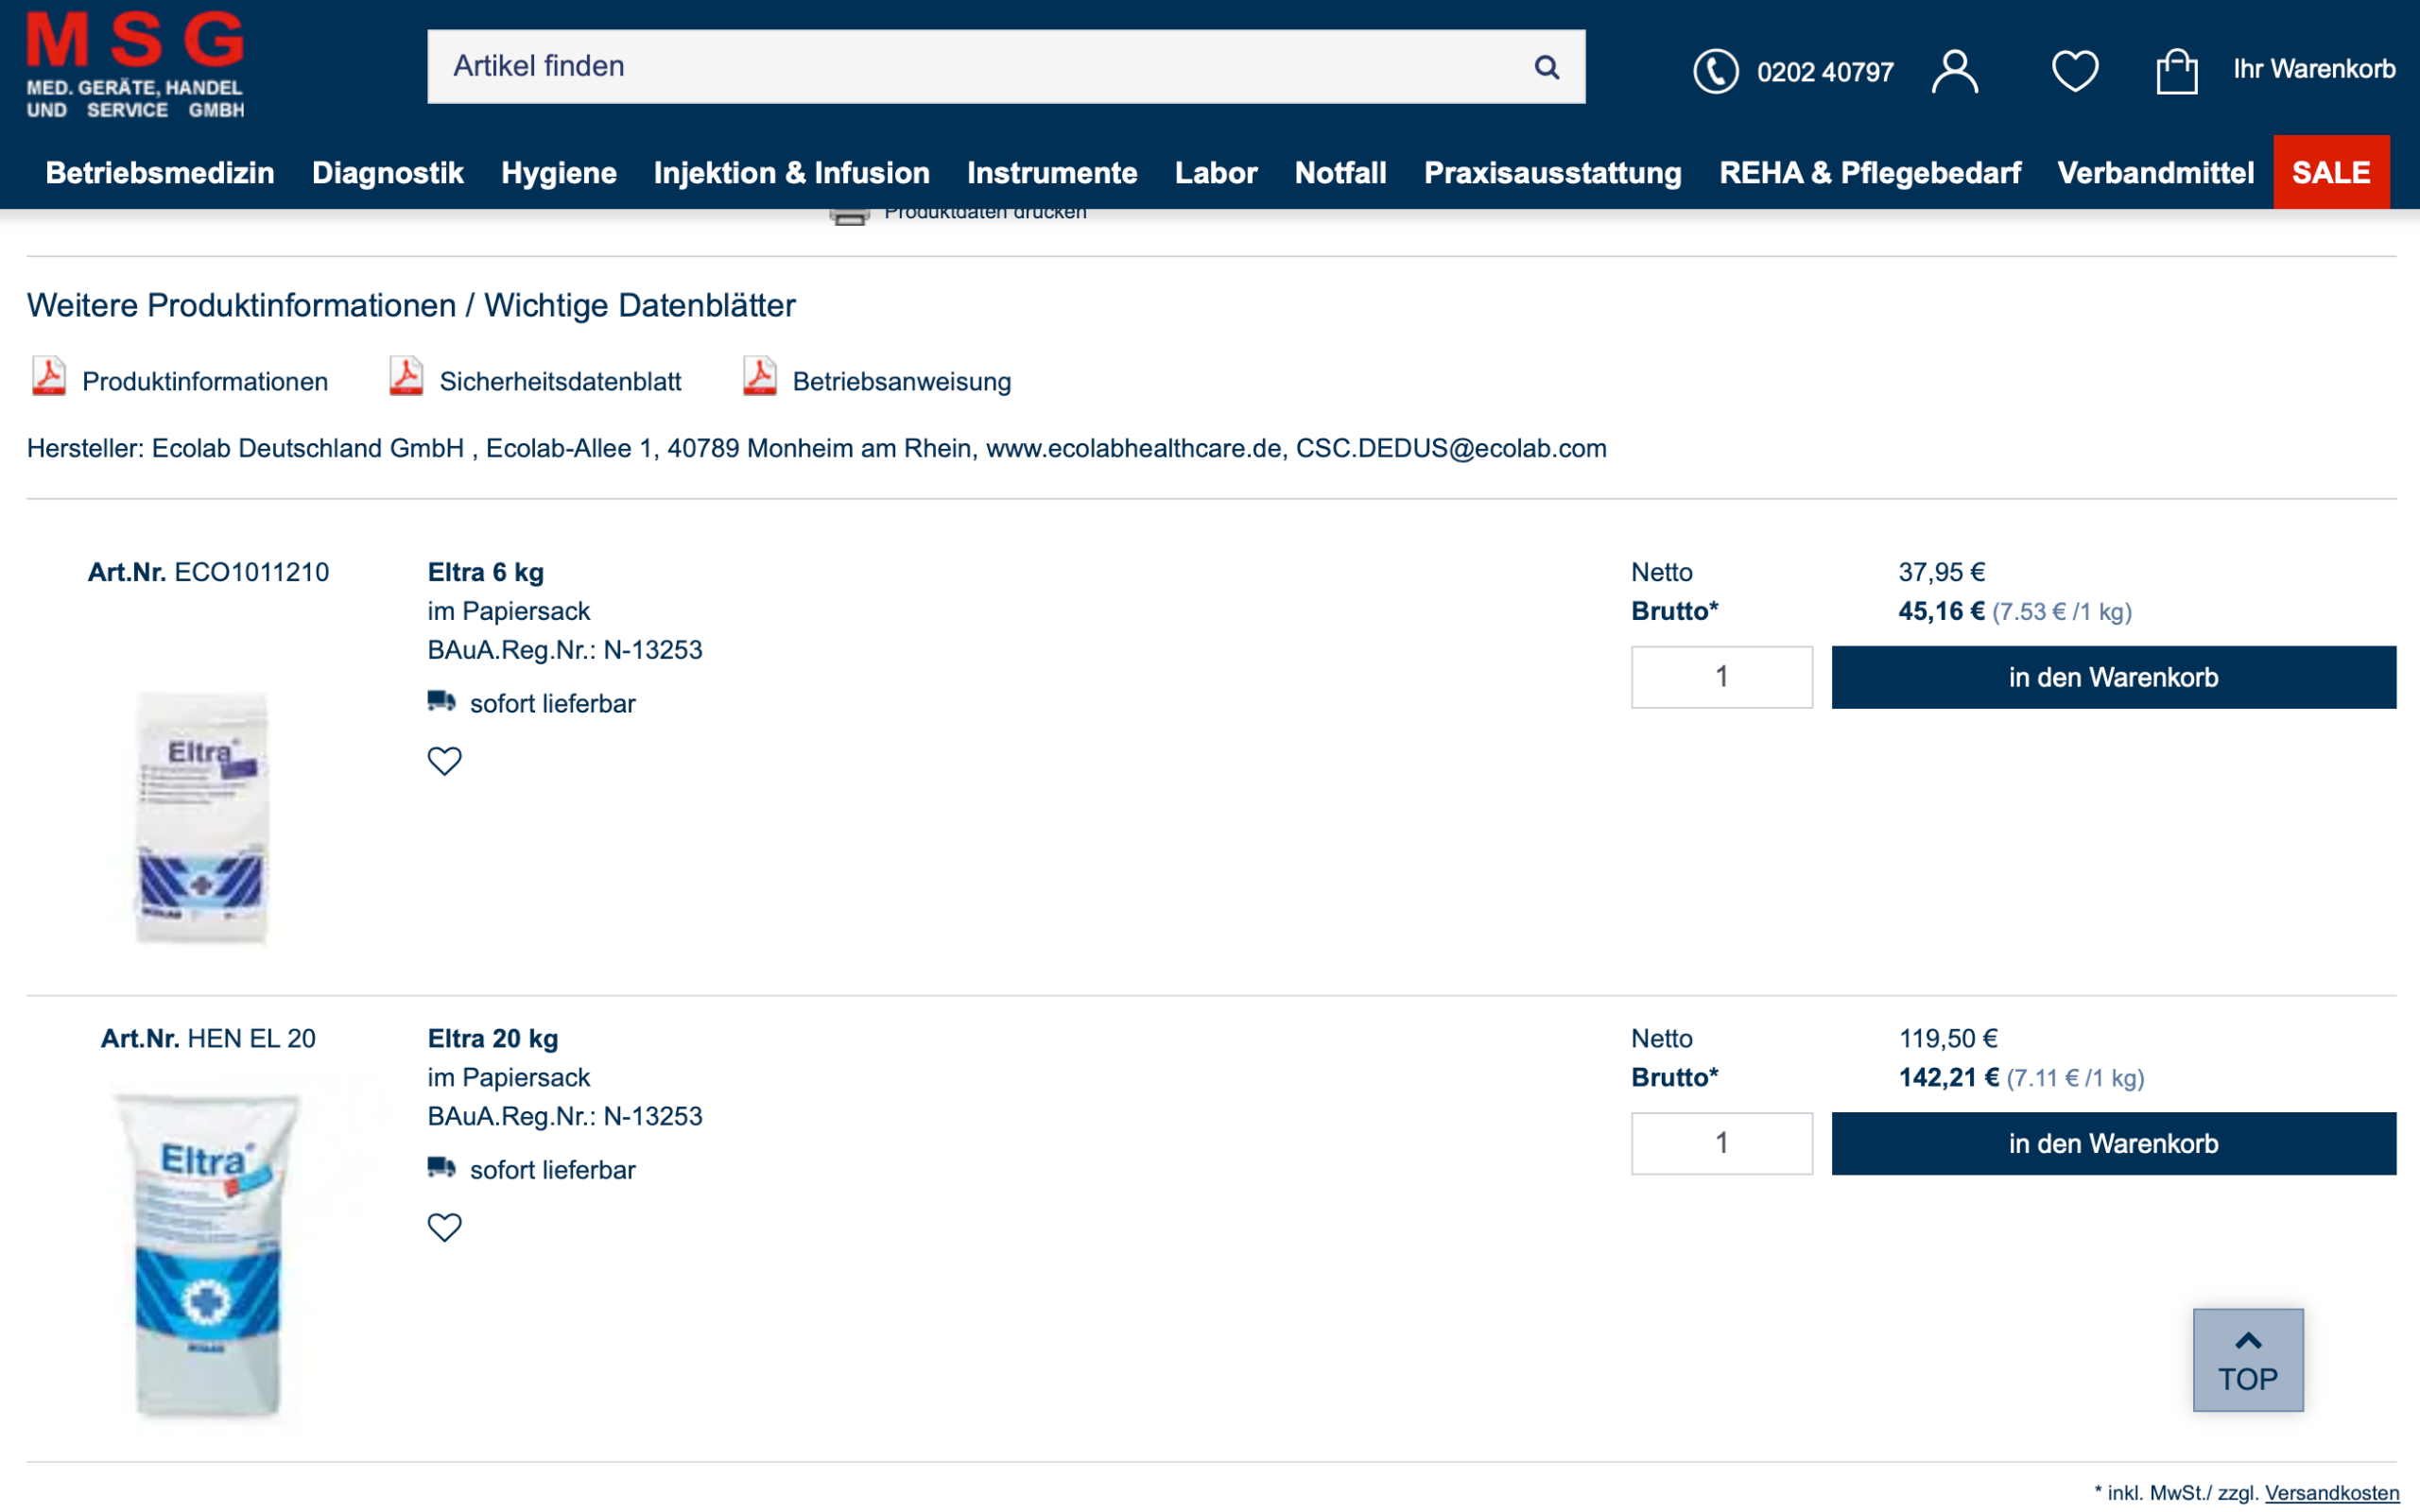Open the Hygiene menu
This screenshot has height=1512, width=2420.
click(x=558, y=173)
